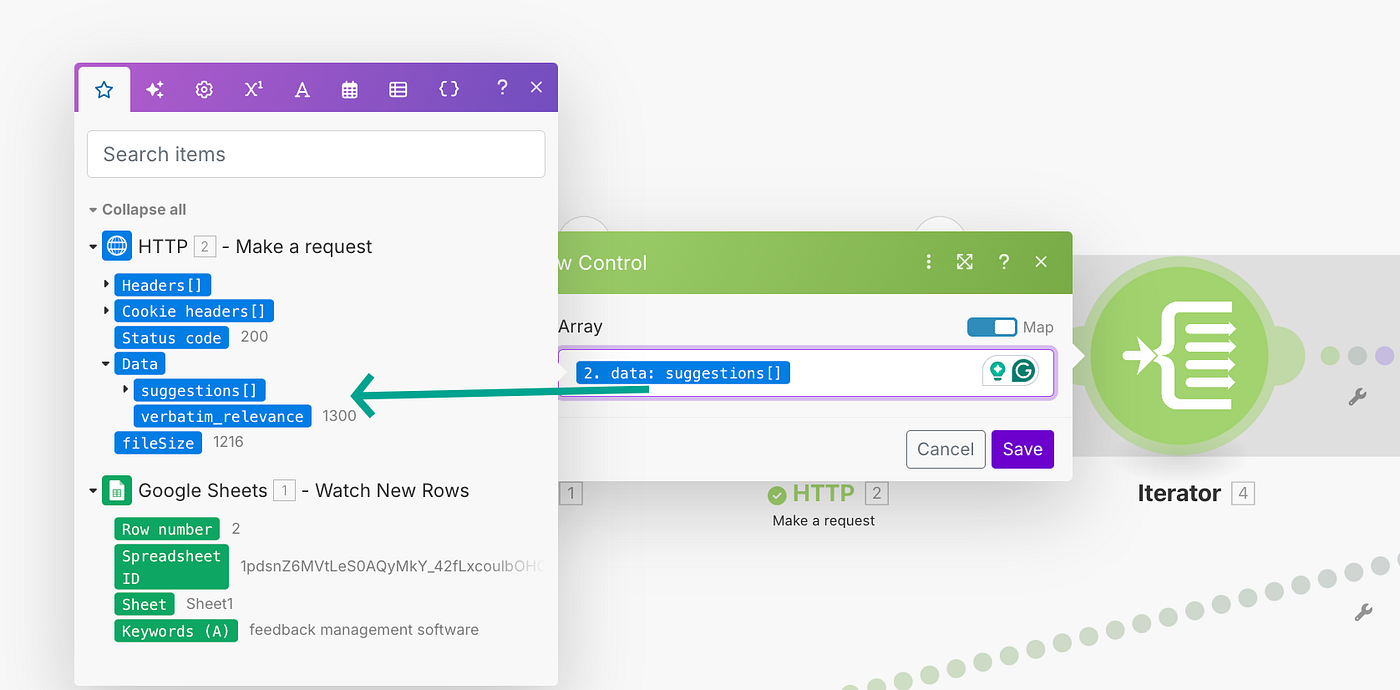Expand the Cookie headers[] item

pyautogui.click(x=107, y=311)
